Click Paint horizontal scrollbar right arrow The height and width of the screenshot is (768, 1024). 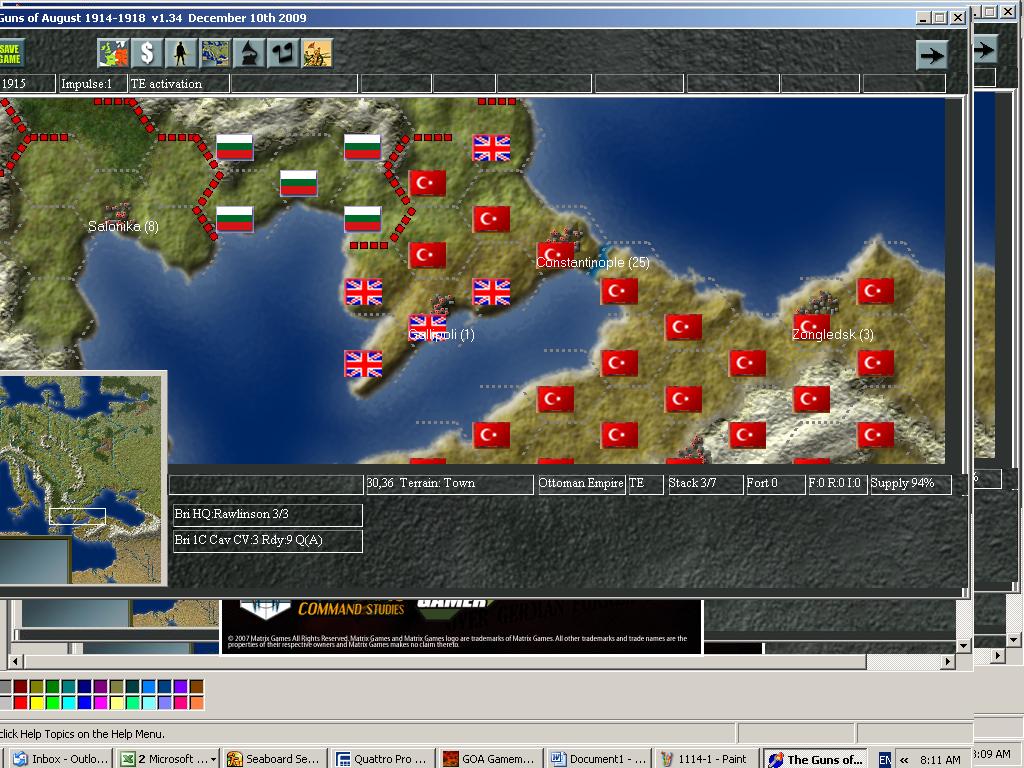point(948,661)
